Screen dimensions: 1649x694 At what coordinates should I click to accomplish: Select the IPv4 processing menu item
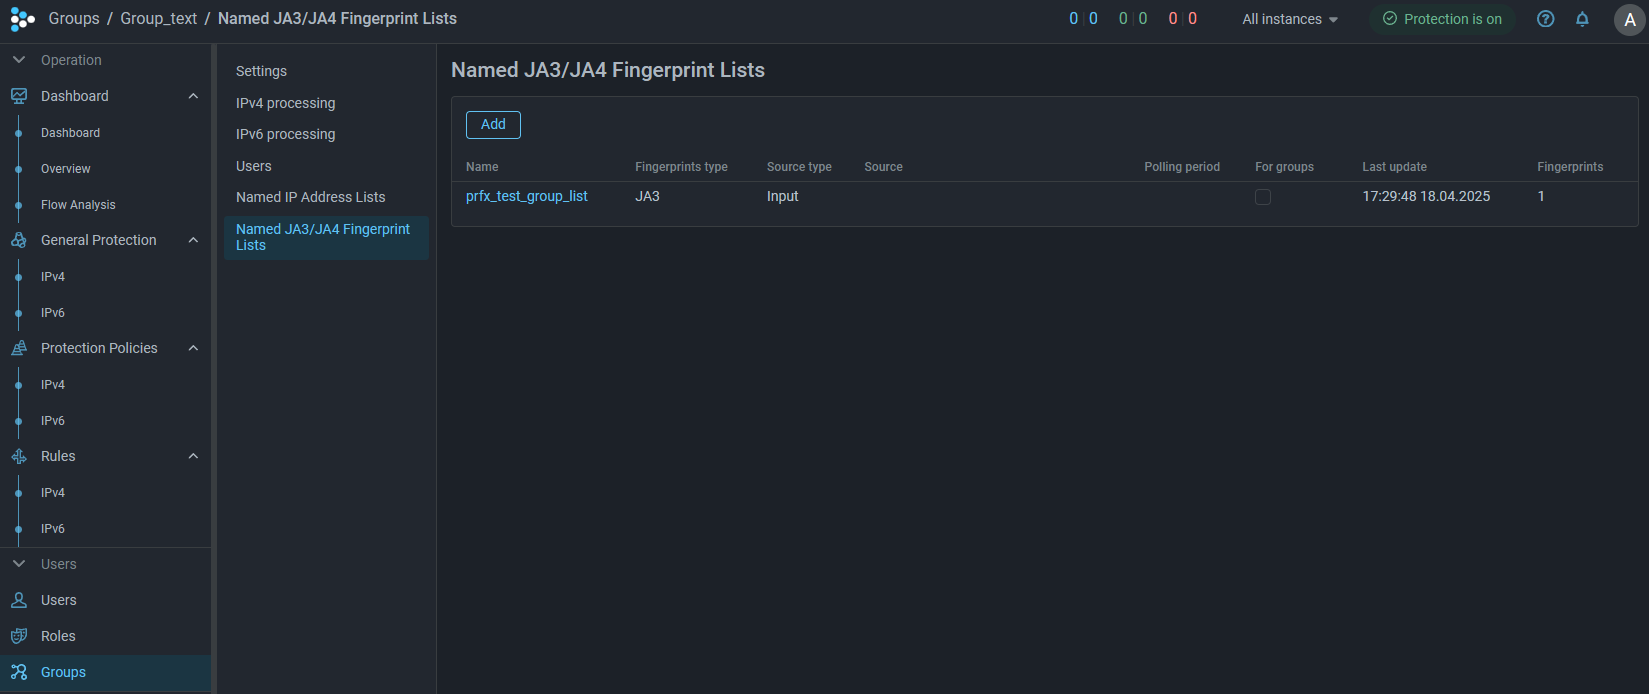click(x=285, y=103)
